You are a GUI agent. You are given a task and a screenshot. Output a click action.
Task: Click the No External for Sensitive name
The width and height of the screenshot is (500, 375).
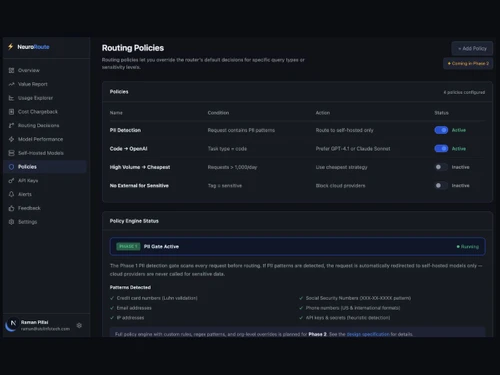coord(139,186)
